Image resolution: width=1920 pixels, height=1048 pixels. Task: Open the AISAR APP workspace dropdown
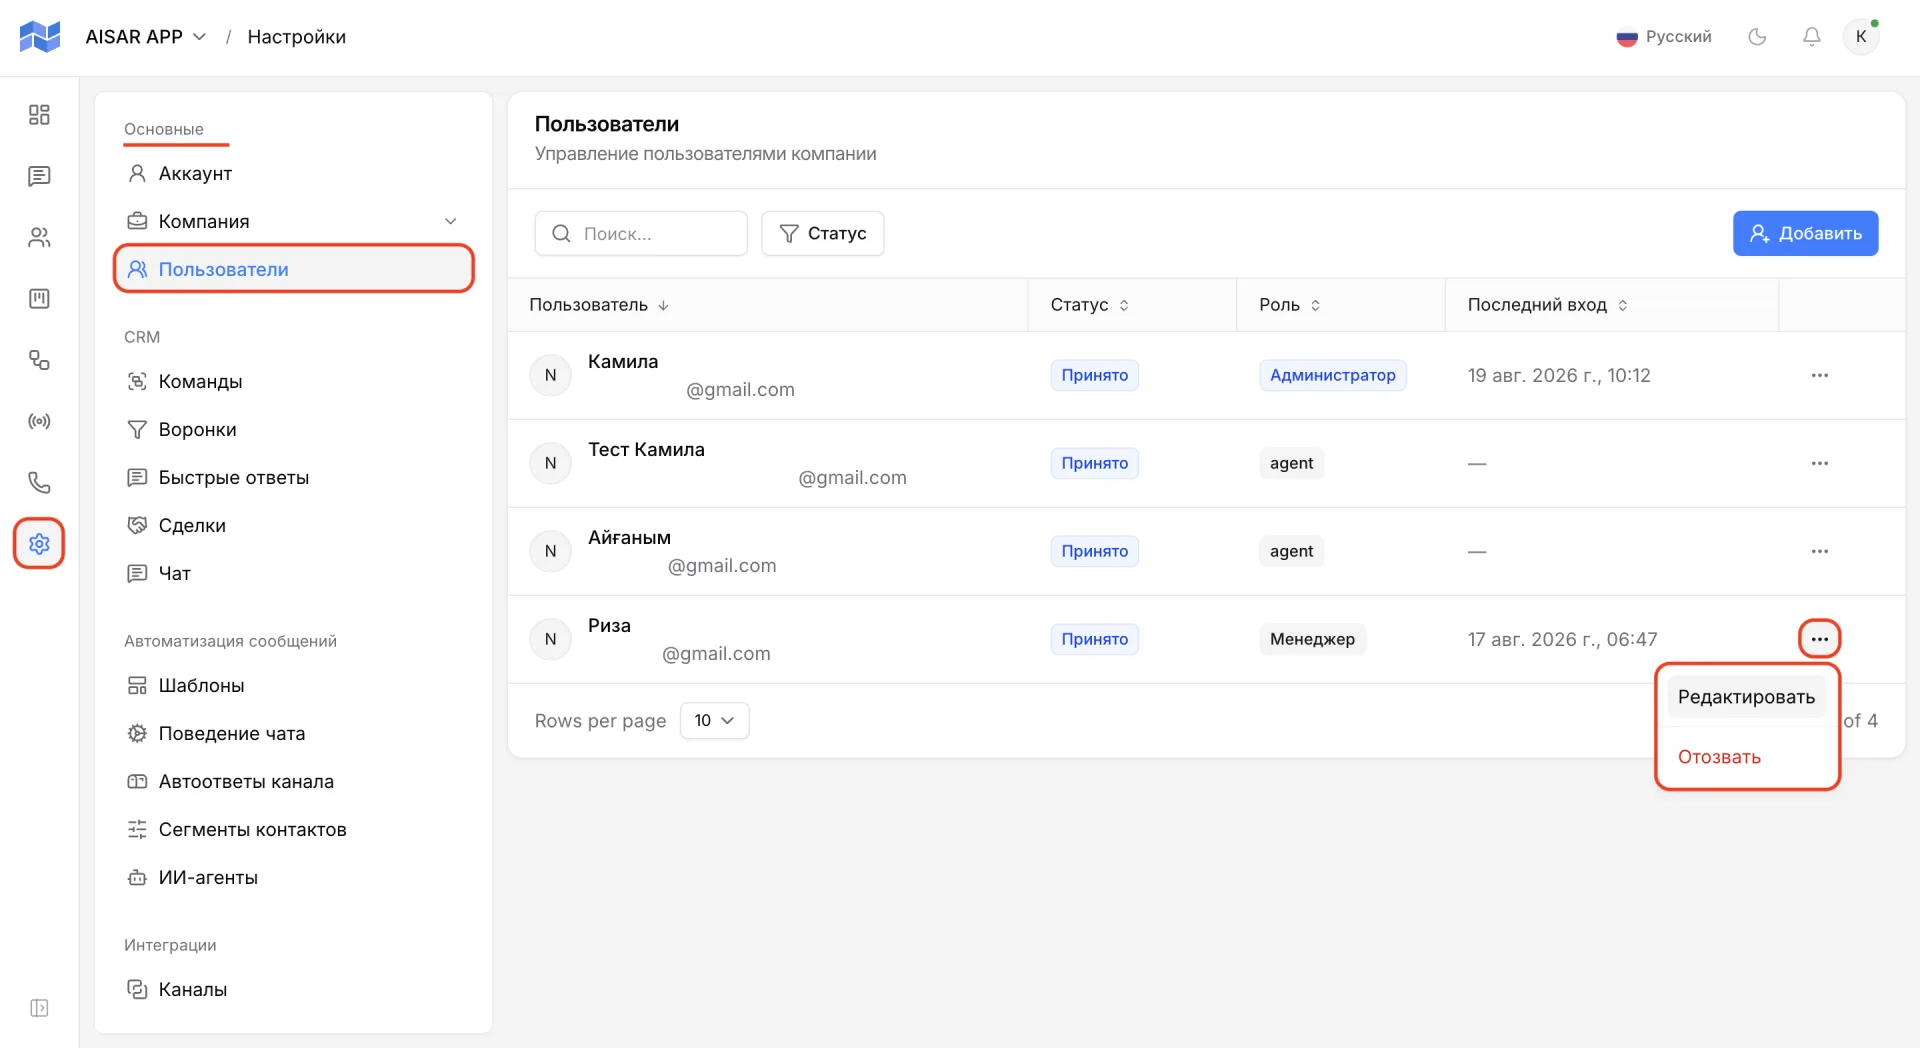(146, 37)
